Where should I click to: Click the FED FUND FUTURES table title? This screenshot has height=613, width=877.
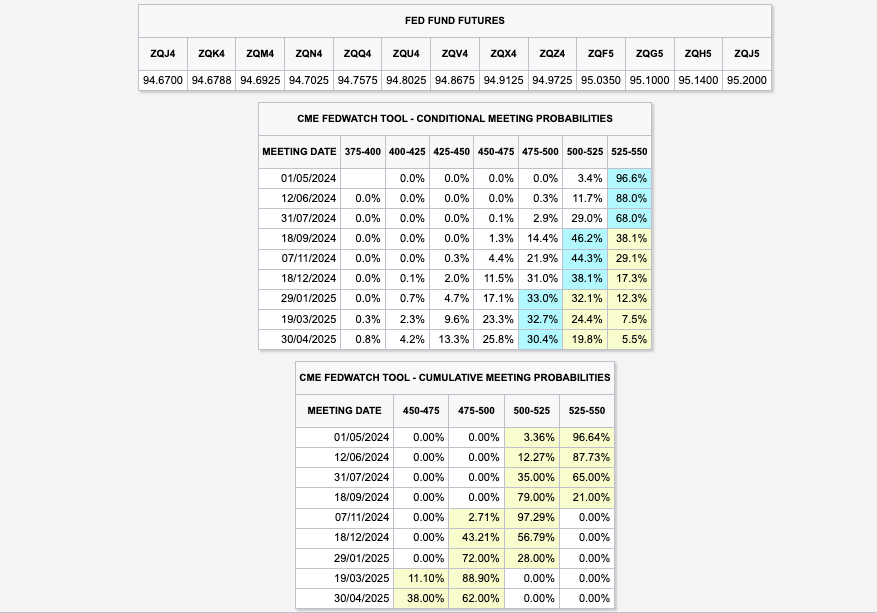coord(455,21)
